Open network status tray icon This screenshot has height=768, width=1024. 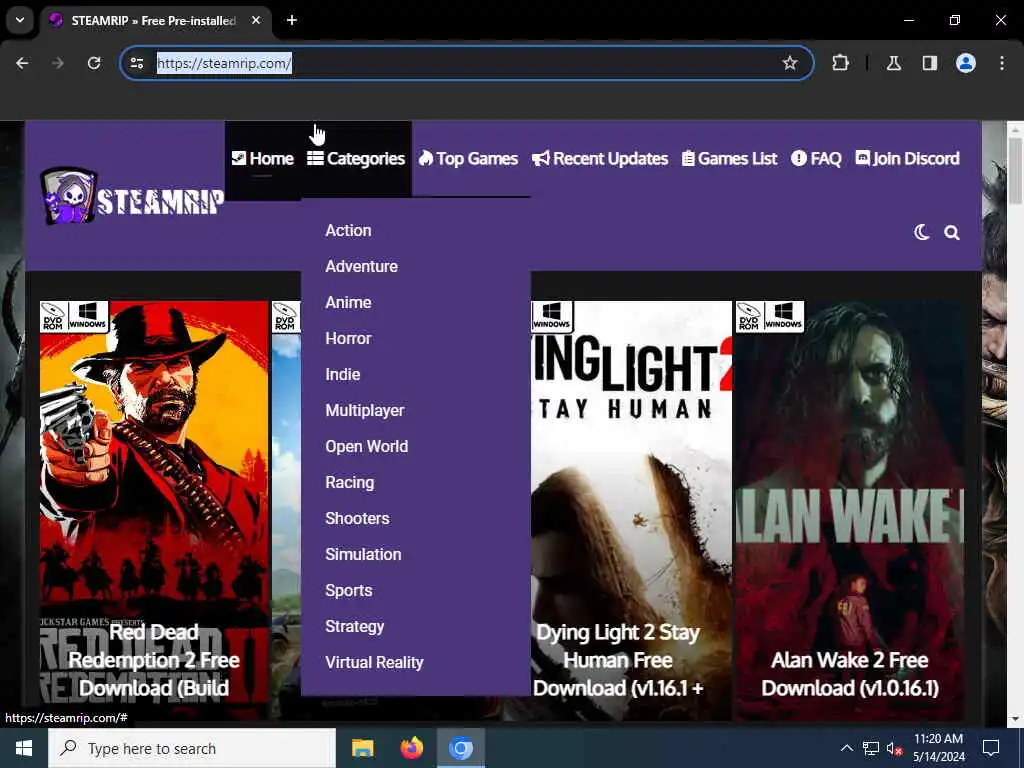pyautogui.click(x=871, y=748)
